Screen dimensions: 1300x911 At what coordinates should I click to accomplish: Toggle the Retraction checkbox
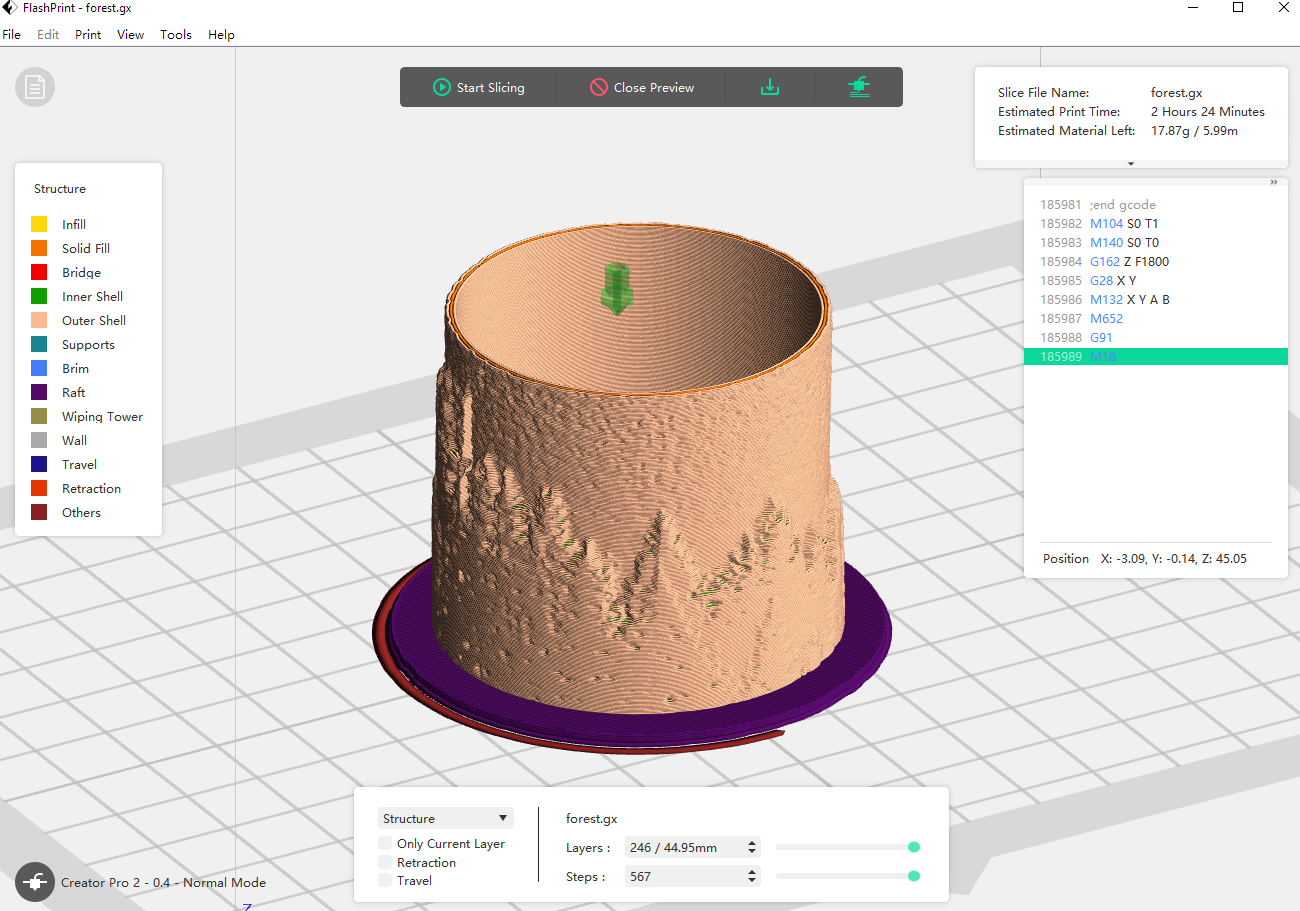pyautogui.click(x=385, y=862)
